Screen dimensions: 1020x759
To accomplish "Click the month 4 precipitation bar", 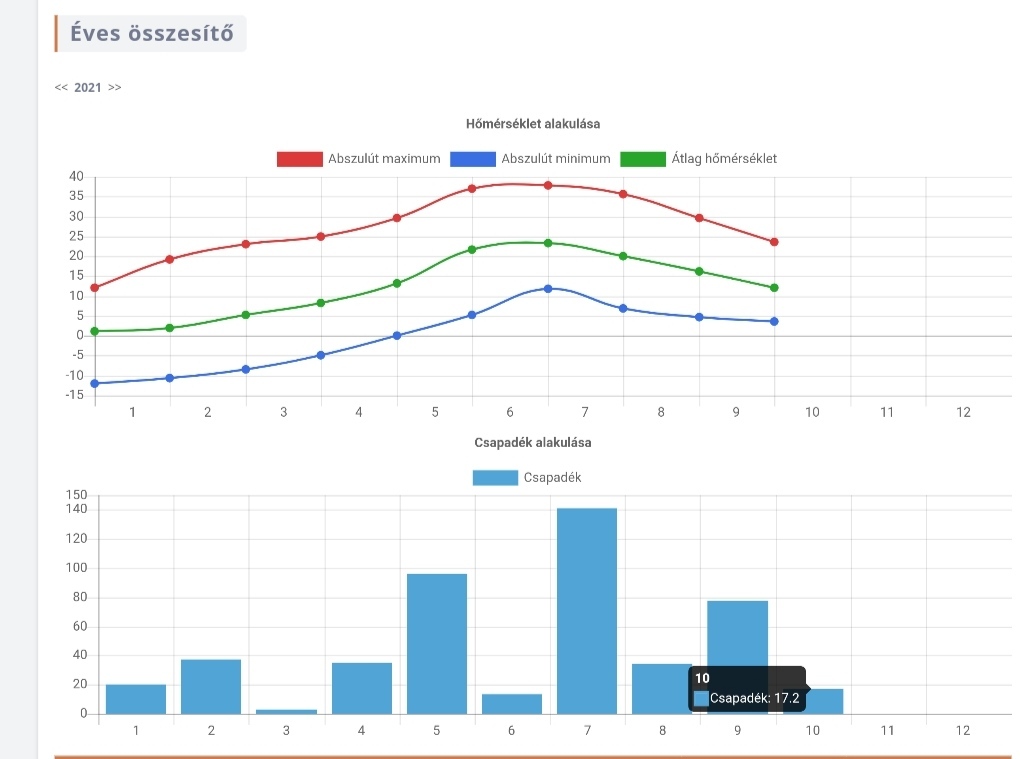I will tap(361, 688).
